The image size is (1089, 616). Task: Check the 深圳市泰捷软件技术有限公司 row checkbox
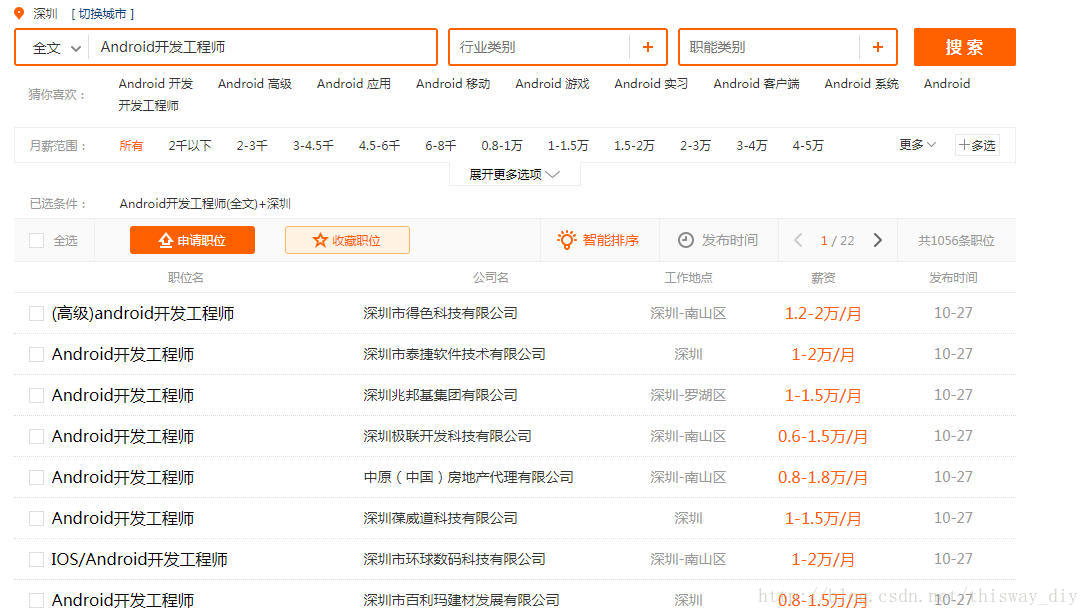coord(36,355)
